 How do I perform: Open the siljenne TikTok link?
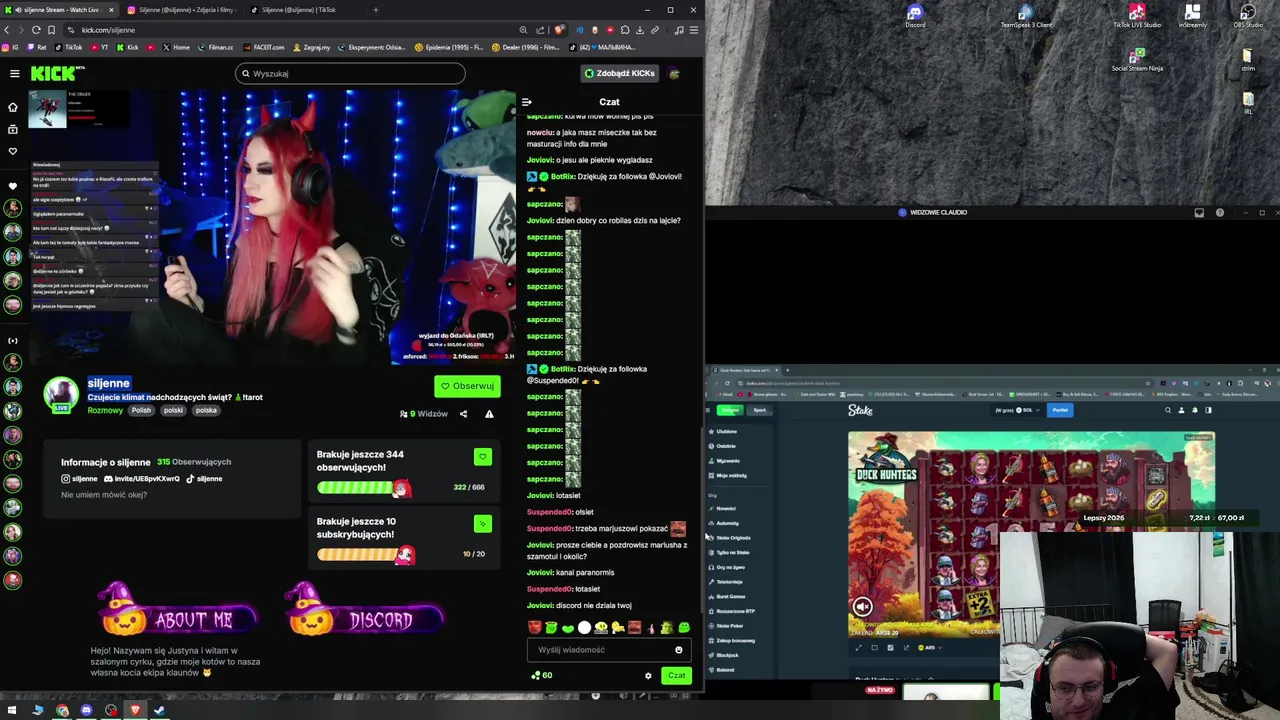pyautogui.click(x=204, y=479)
